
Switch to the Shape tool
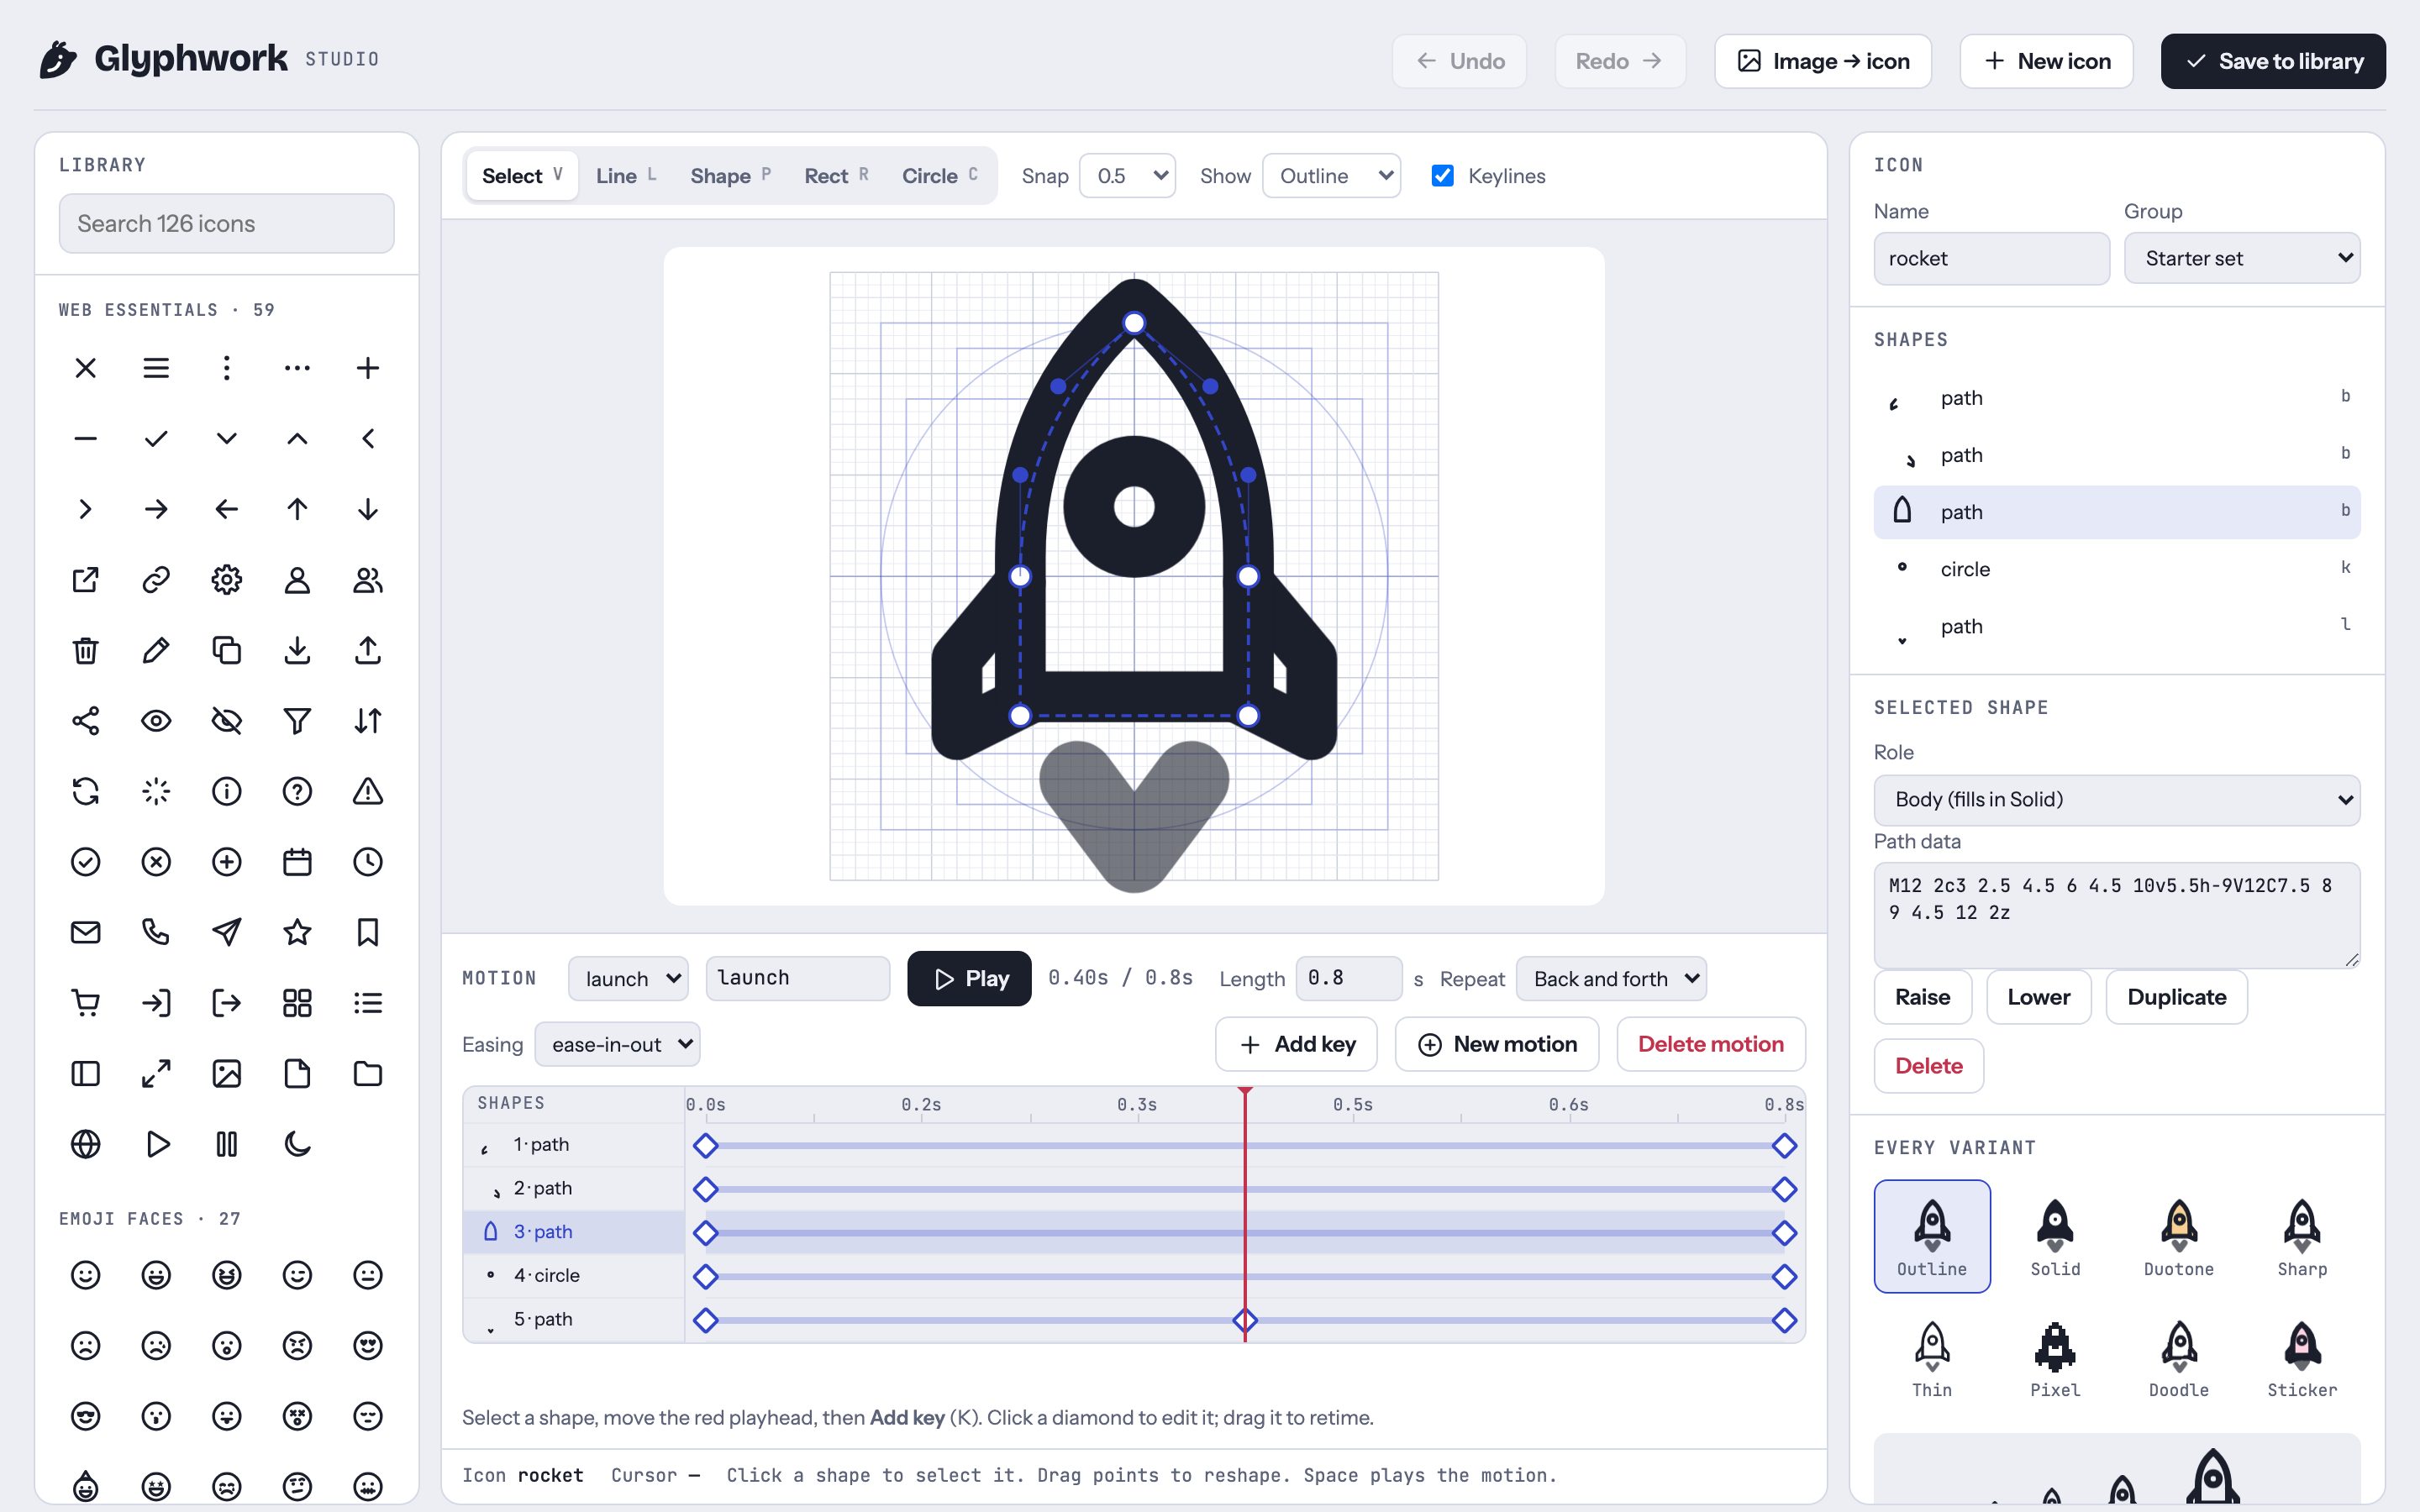click(730, 176)
